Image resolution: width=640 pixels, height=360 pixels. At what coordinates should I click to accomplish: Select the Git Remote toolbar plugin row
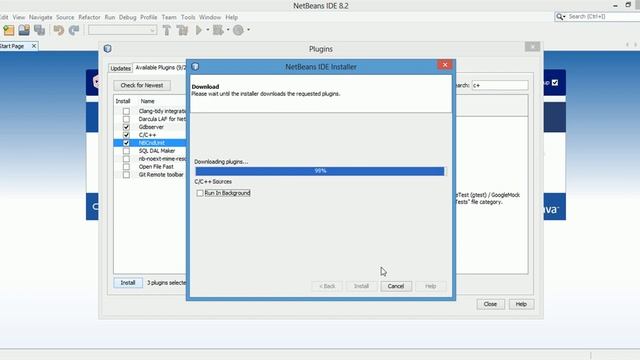pyautogui.click(x=150, y=175)
